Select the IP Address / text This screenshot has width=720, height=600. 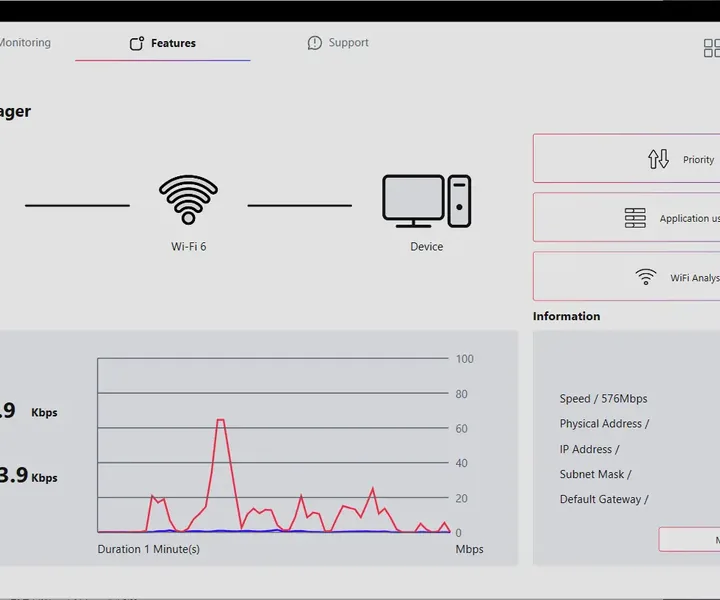[589, 449]
